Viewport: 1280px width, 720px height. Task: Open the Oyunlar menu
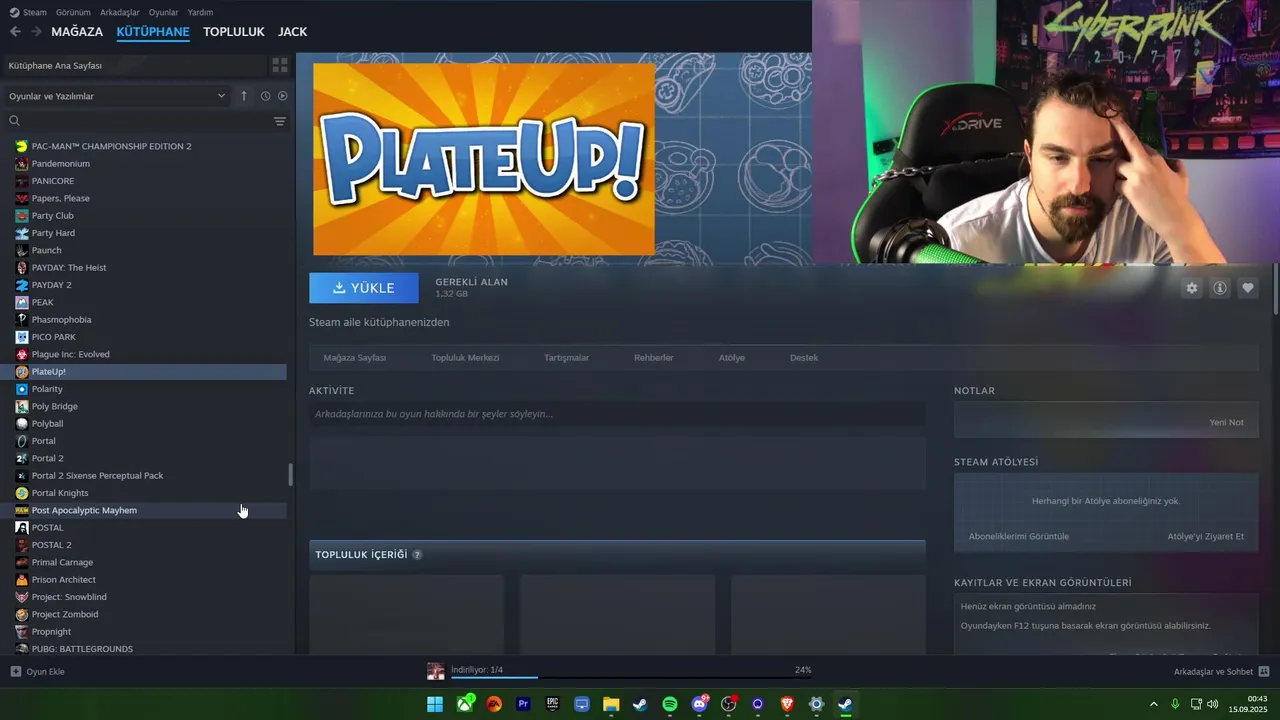point(163,12)
